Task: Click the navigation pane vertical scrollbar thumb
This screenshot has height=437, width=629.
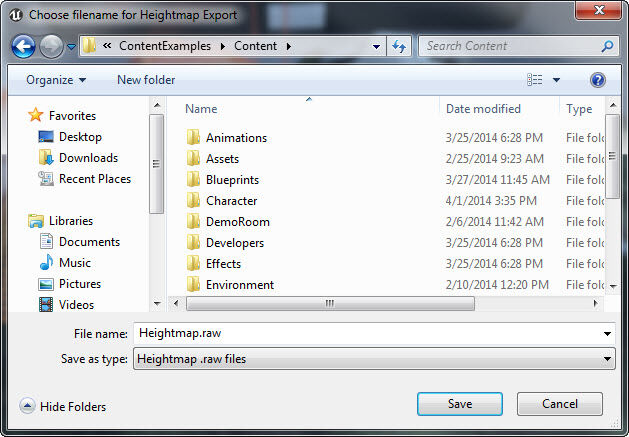Action: coord(156,164)
